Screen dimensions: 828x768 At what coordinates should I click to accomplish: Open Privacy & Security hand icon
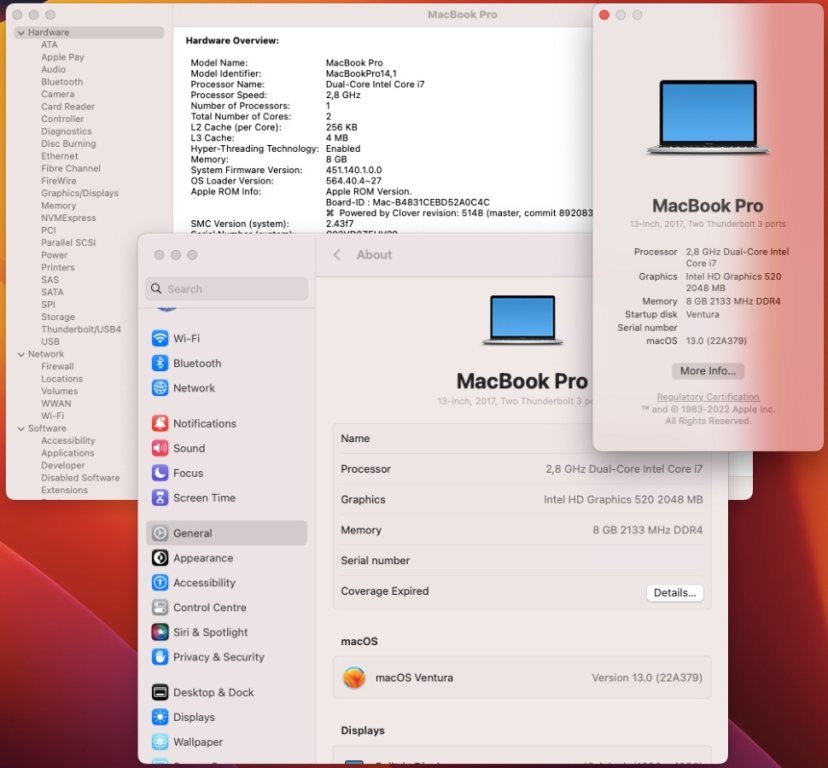pyautogui.click(x=160, y=657)
